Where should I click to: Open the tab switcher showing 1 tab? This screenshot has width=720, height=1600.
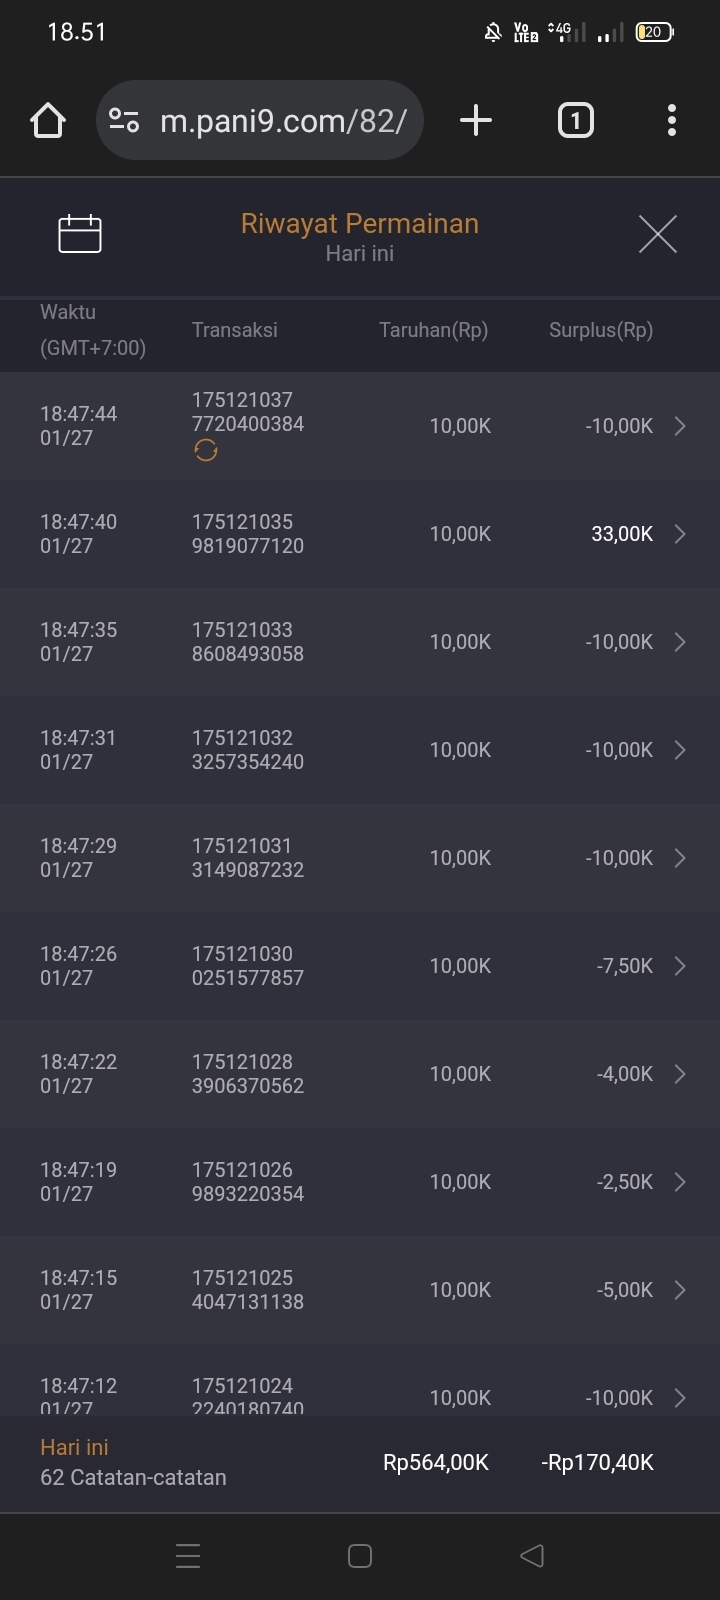(575, 121)
